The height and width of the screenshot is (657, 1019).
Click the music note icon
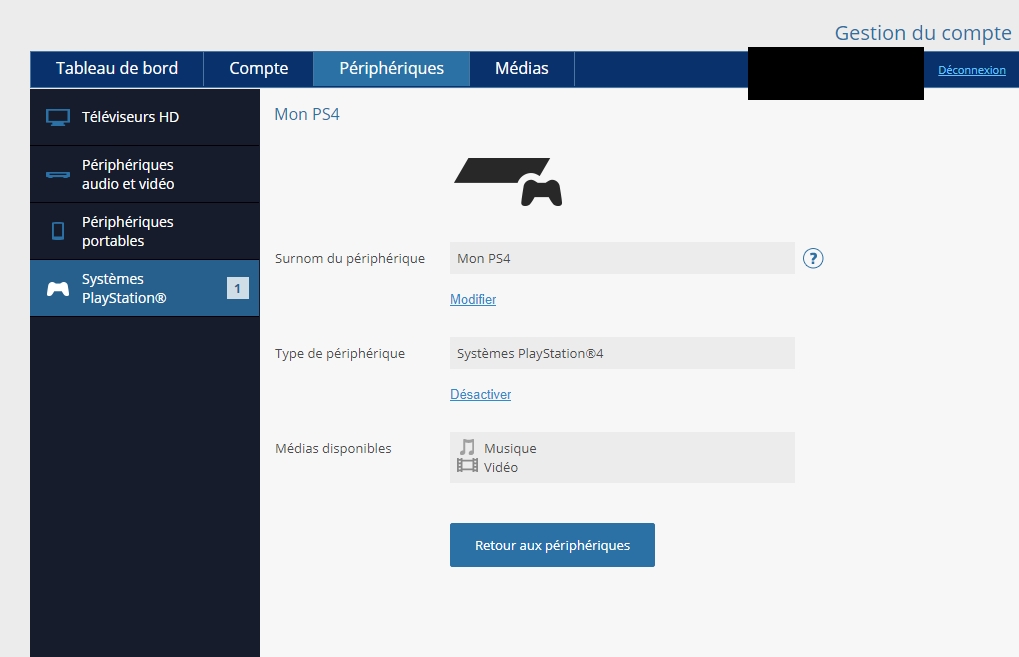tap(467, 448)
